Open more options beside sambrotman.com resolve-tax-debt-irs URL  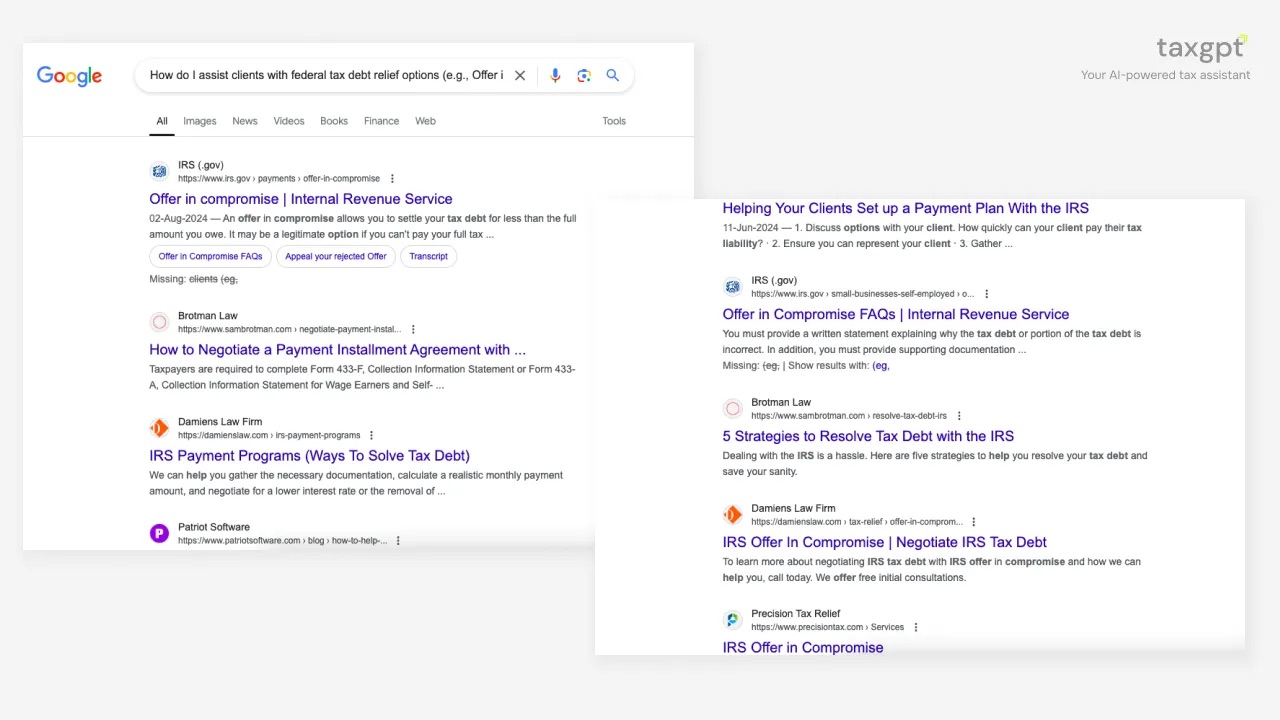[x=959, y=416]
